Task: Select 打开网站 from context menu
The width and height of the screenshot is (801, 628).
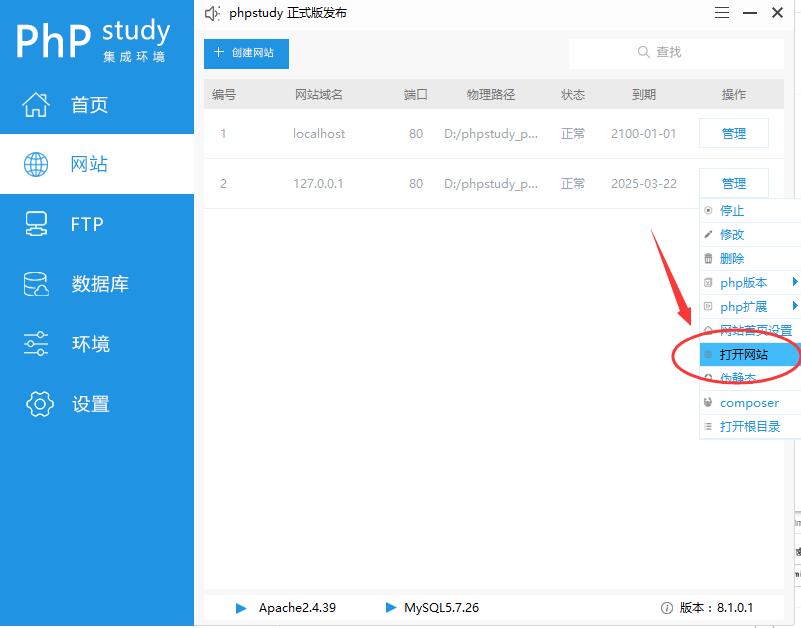Action: tap(744, 355)
